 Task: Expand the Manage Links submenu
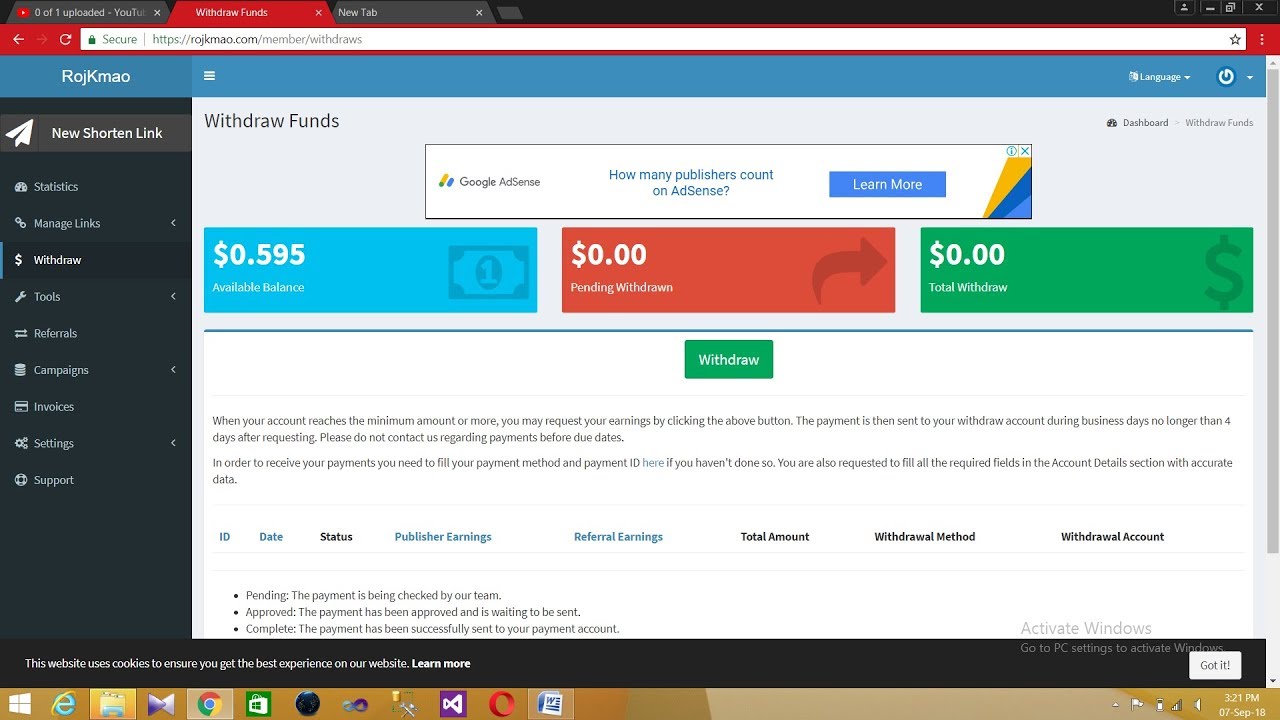coord(95,223)
